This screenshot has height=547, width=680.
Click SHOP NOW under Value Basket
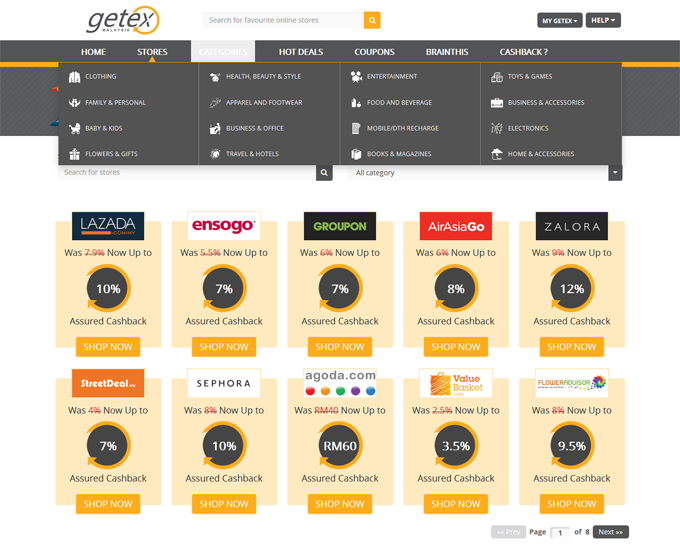pyautogui.click(x=456, y=504)
